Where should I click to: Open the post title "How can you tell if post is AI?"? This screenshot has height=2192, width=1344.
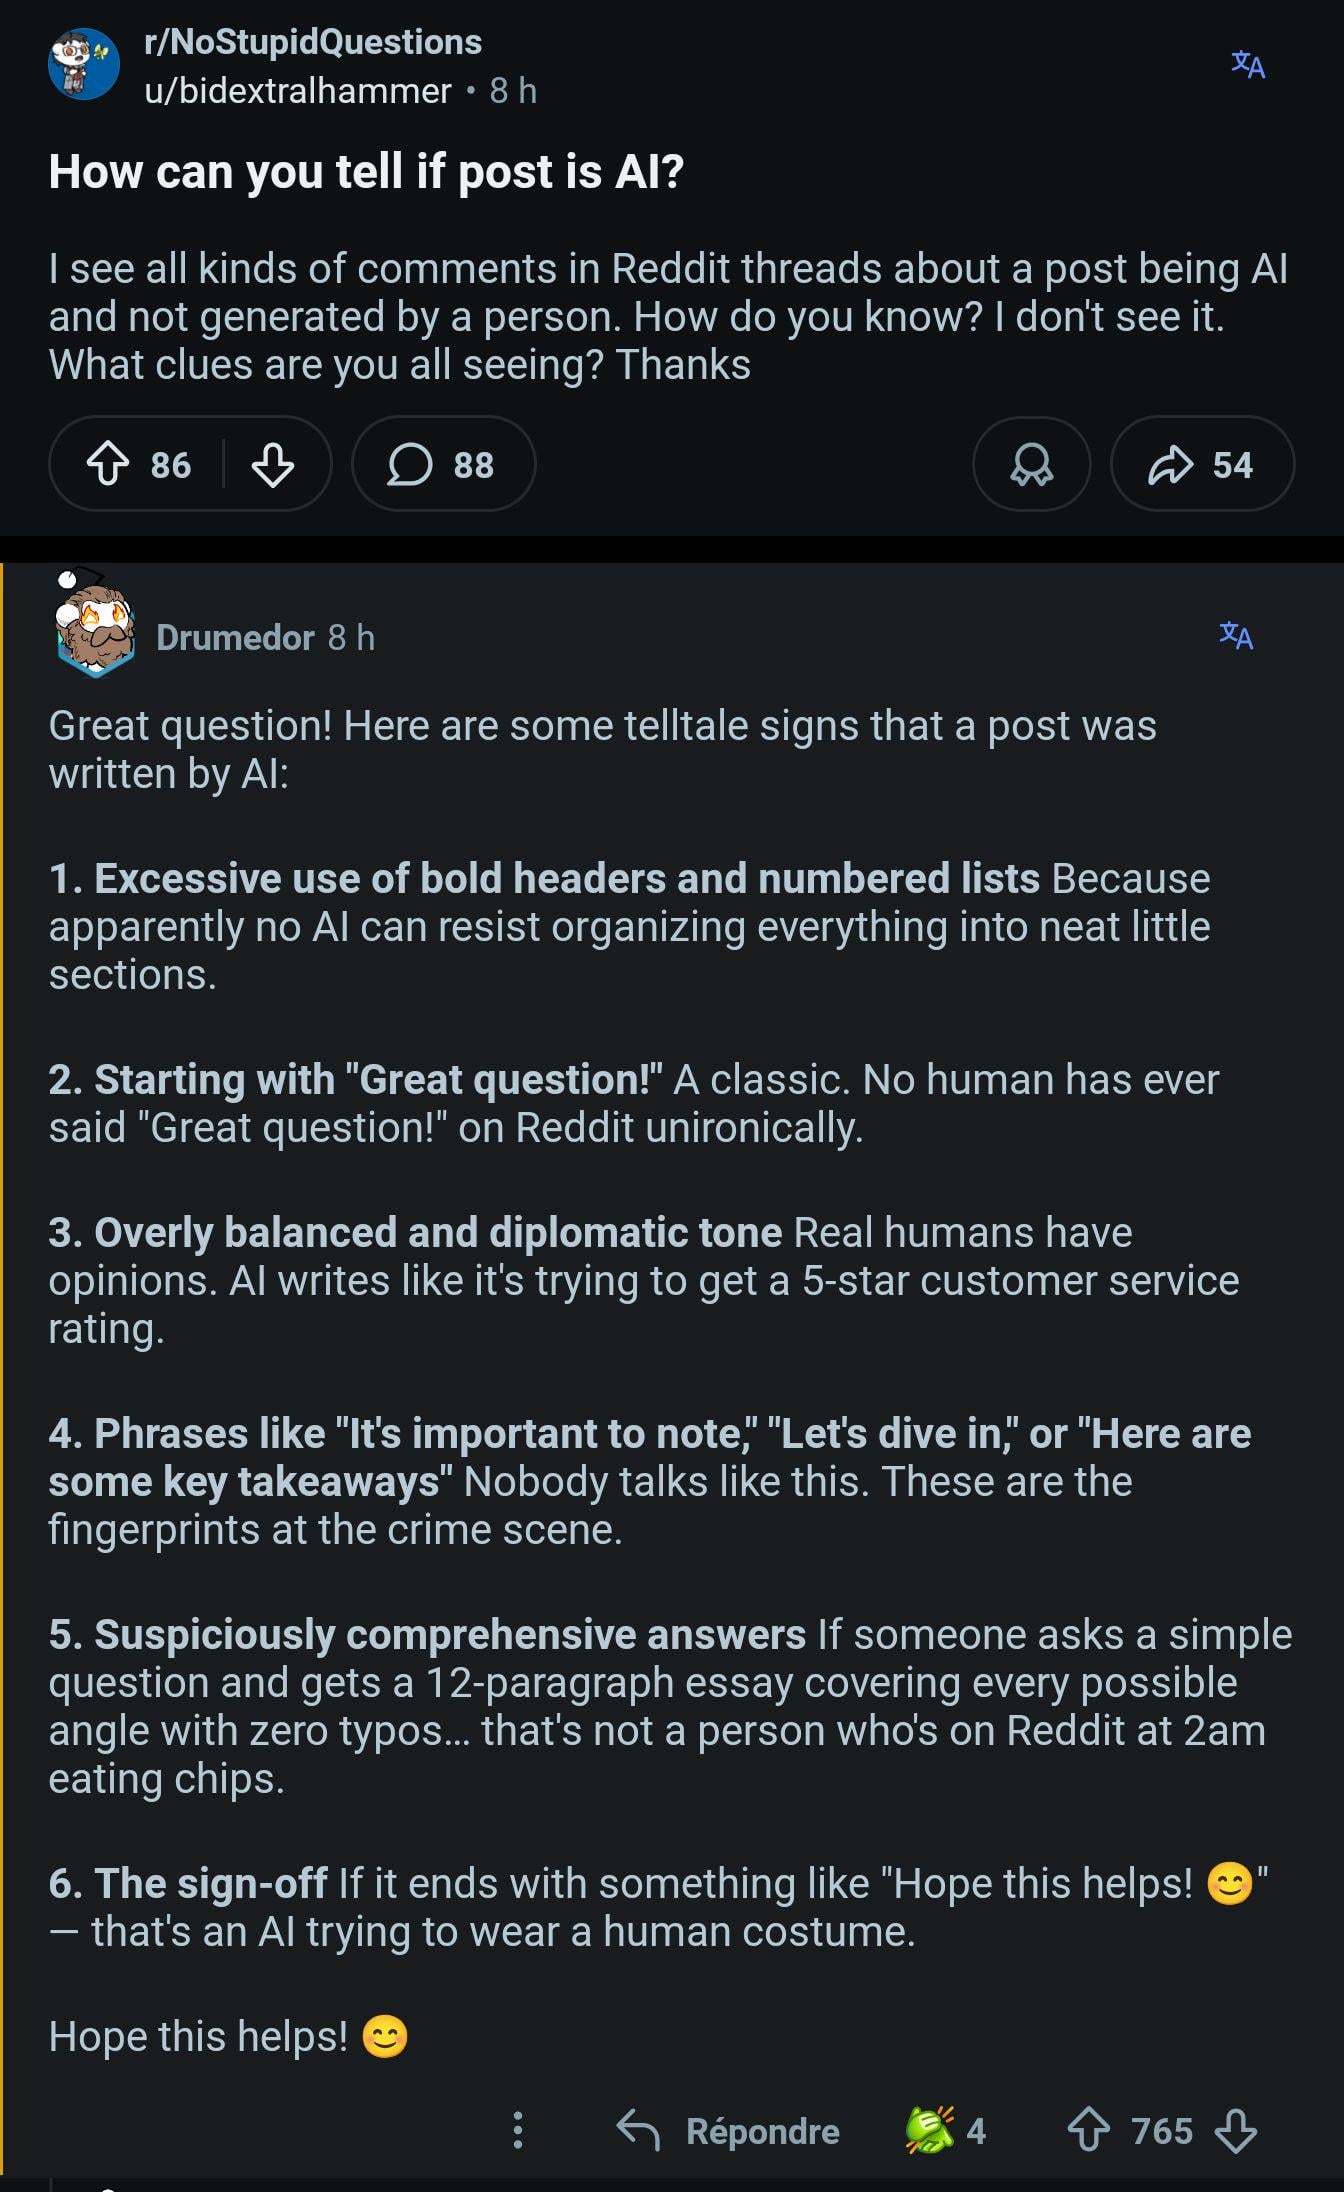click(366, 172)
